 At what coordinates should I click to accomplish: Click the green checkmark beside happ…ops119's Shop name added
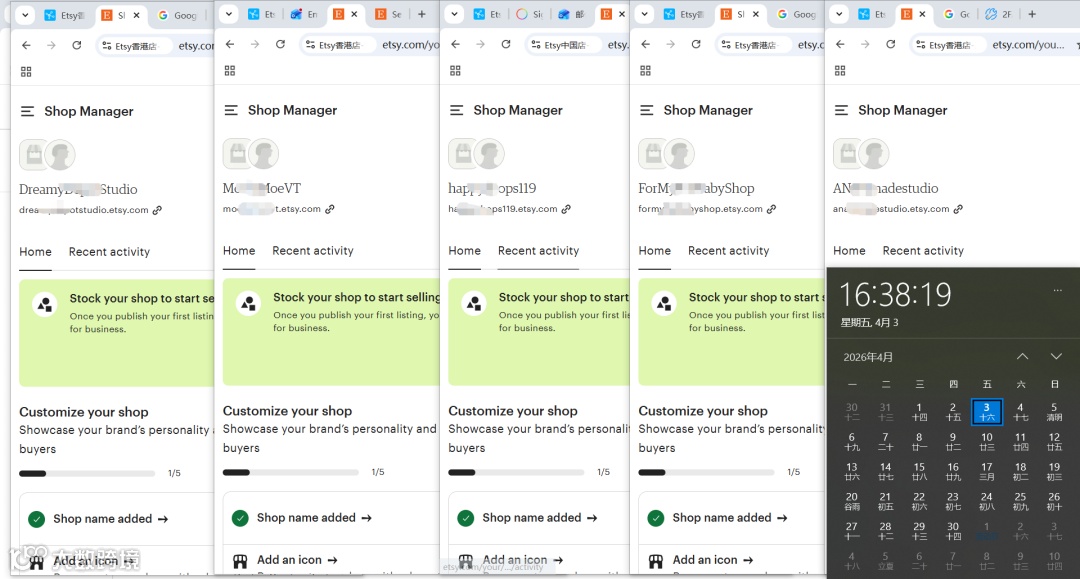[x=465, y=518]
